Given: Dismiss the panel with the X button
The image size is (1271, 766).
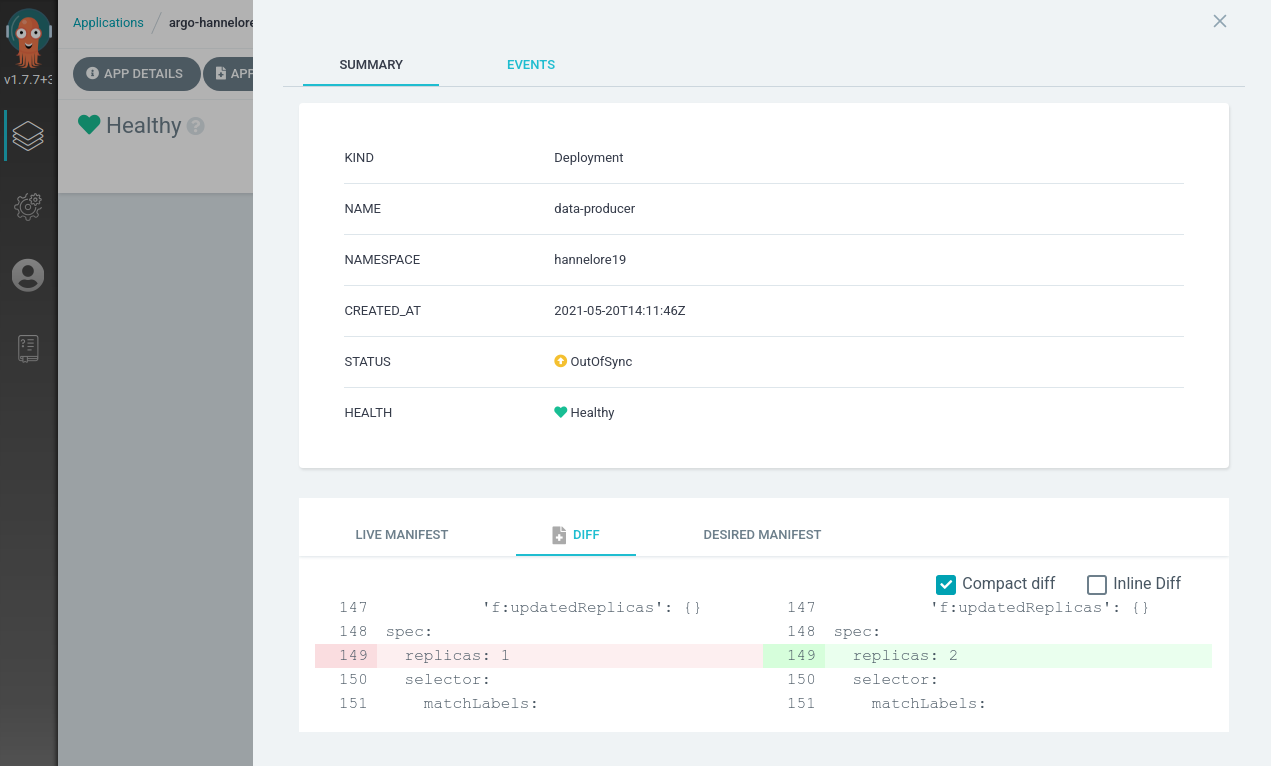Looking at the screenshot, I should 1219,21.
